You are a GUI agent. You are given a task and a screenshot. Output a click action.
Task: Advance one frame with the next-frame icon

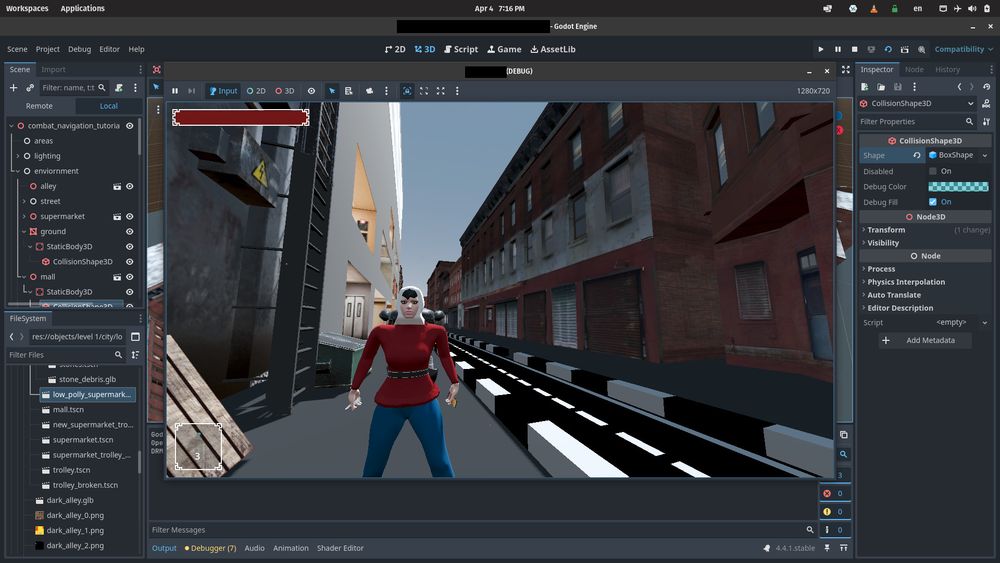click(x=191, y=91)
